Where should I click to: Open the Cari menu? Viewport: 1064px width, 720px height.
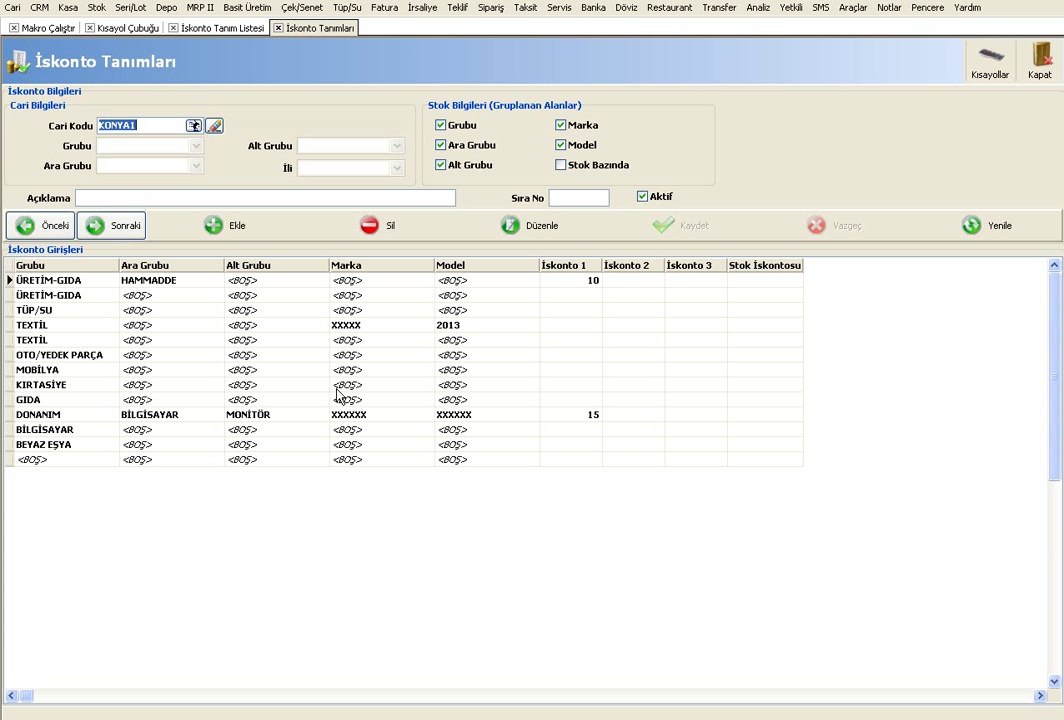click(x=12, y=7)
